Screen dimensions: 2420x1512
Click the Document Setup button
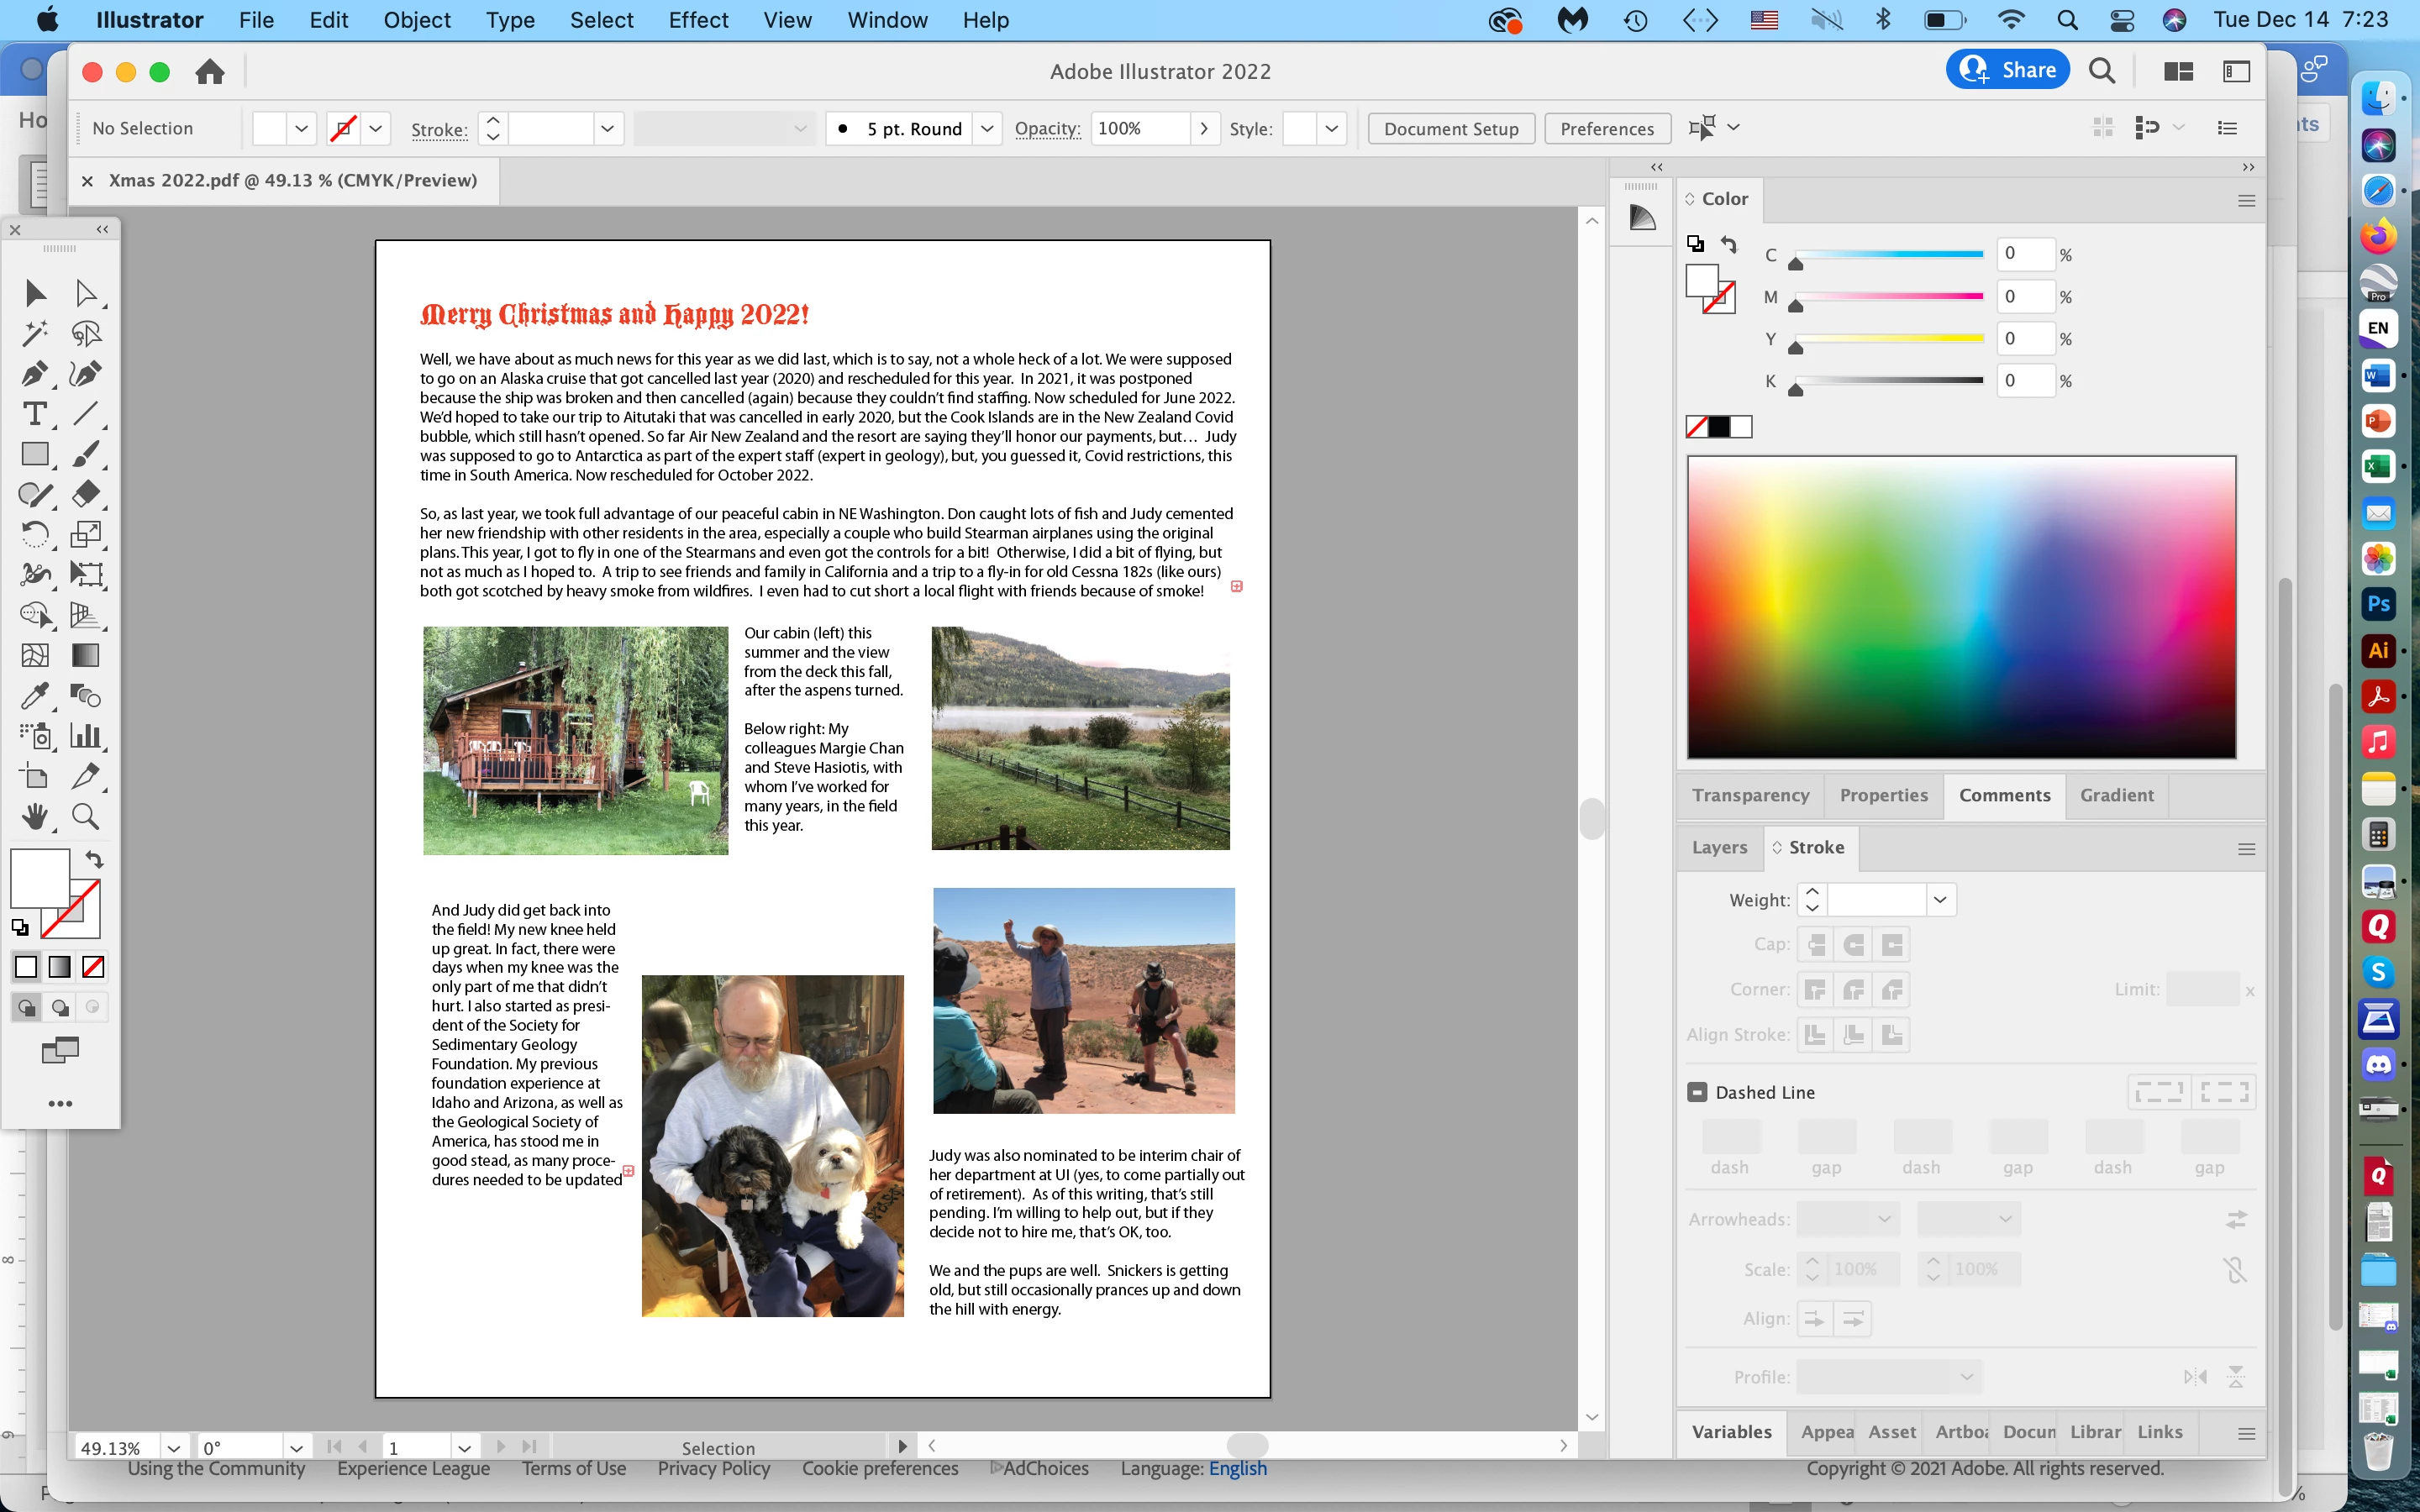tap(1451, 128)
